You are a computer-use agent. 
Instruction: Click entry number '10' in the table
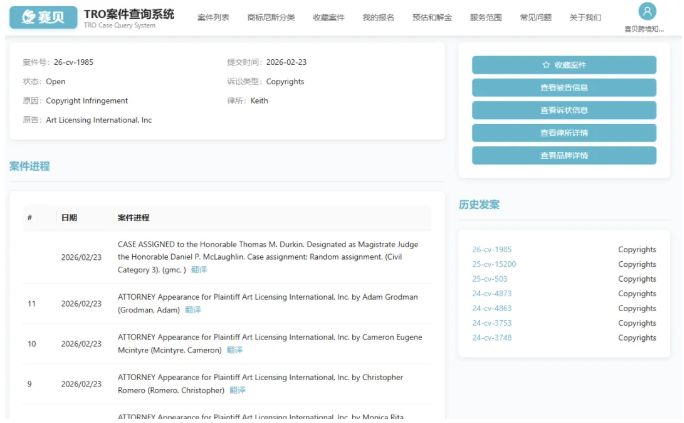[x=31, y=344]
